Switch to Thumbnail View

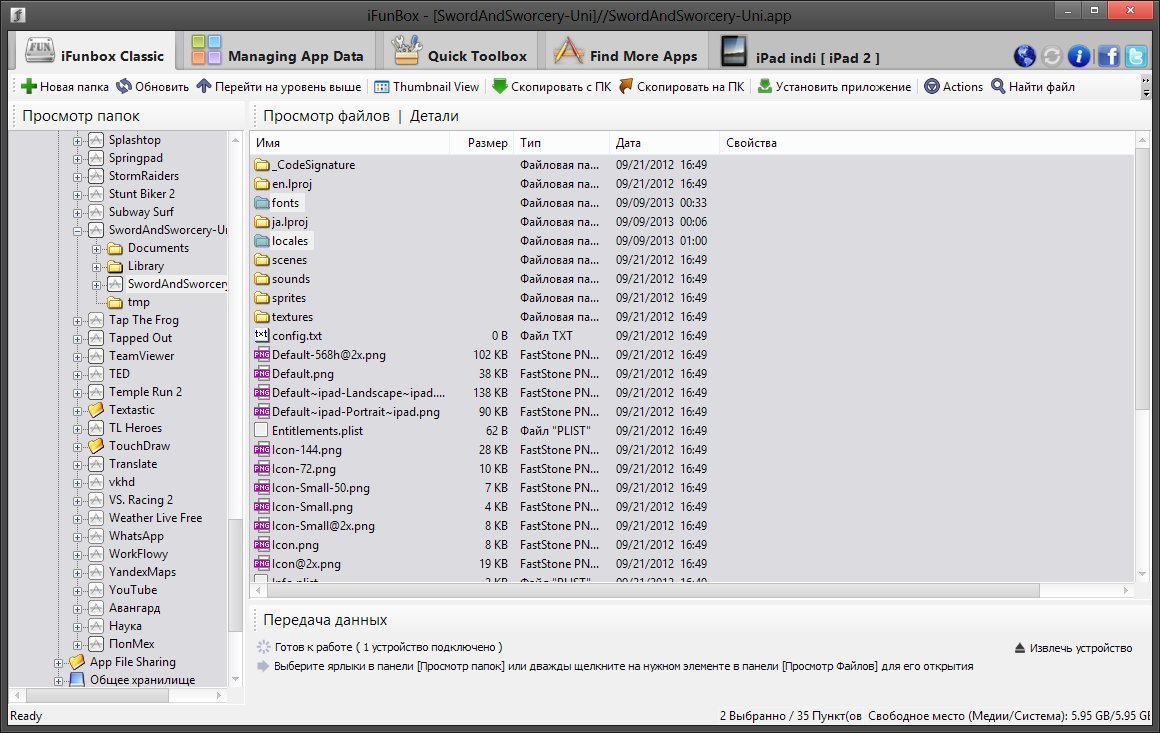click(x=426, y=87)
